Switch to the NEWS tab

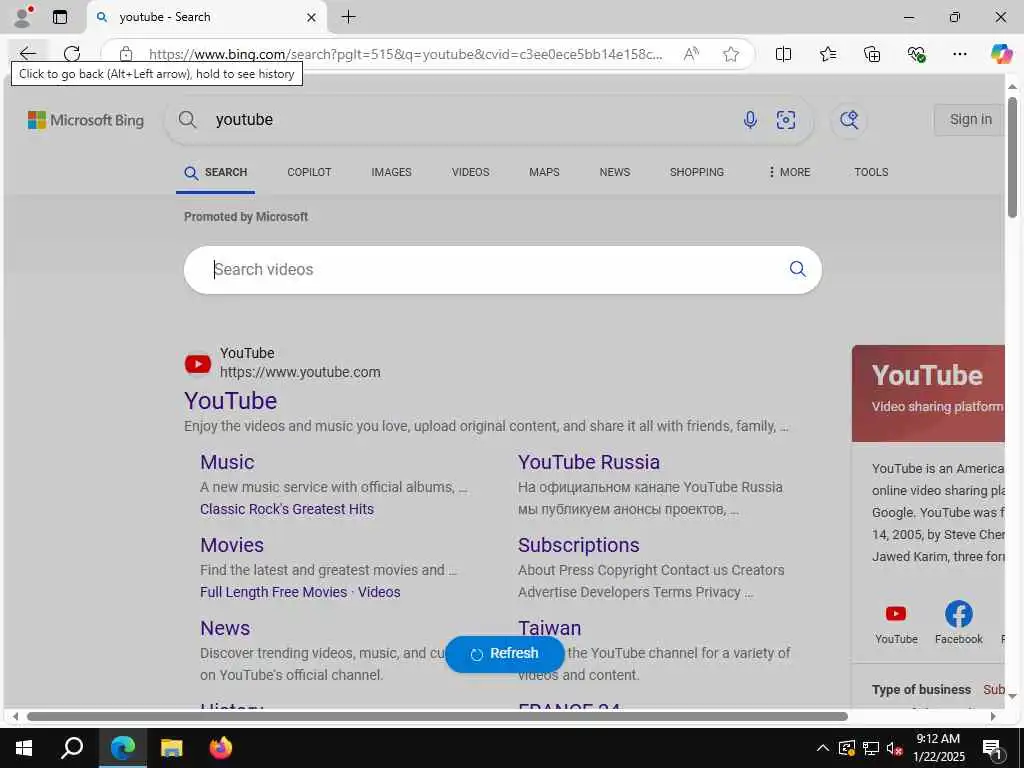615,172
